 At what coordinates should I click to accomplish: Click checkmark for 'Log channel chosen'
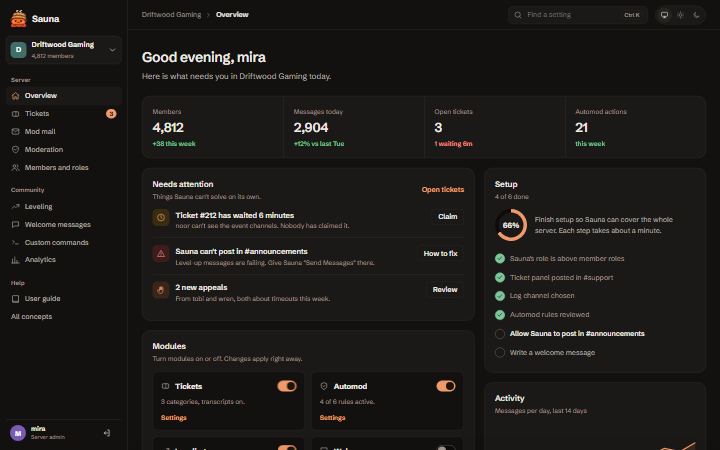[500, 296]
